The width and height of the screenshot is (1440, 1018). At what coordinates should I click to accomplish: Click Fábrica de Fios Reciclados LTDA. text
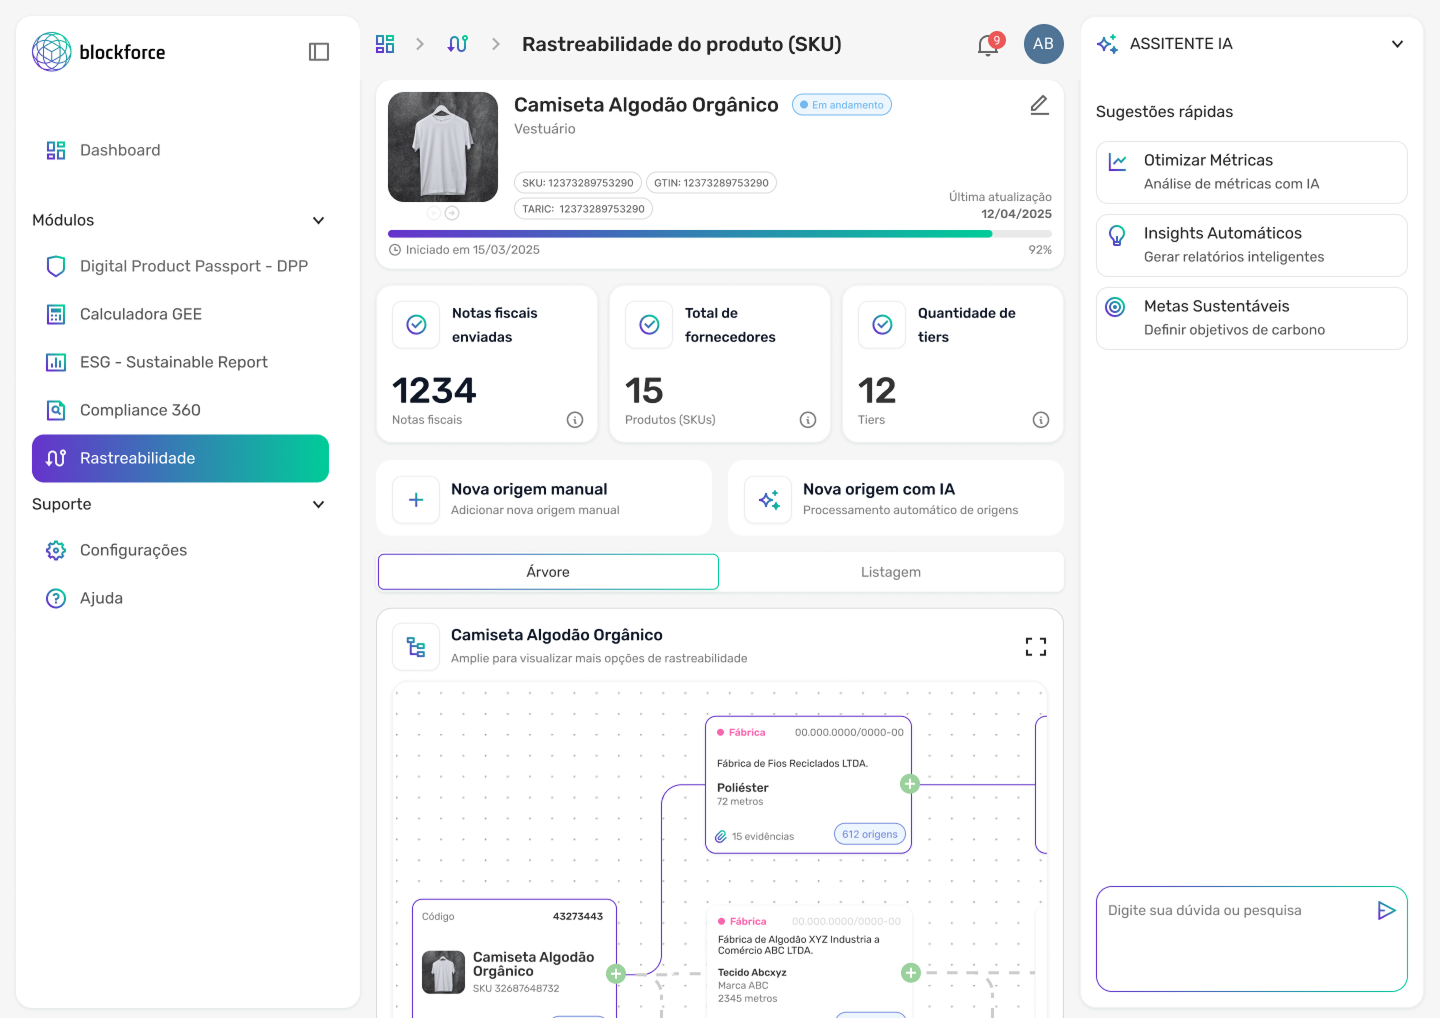[792, 764]
